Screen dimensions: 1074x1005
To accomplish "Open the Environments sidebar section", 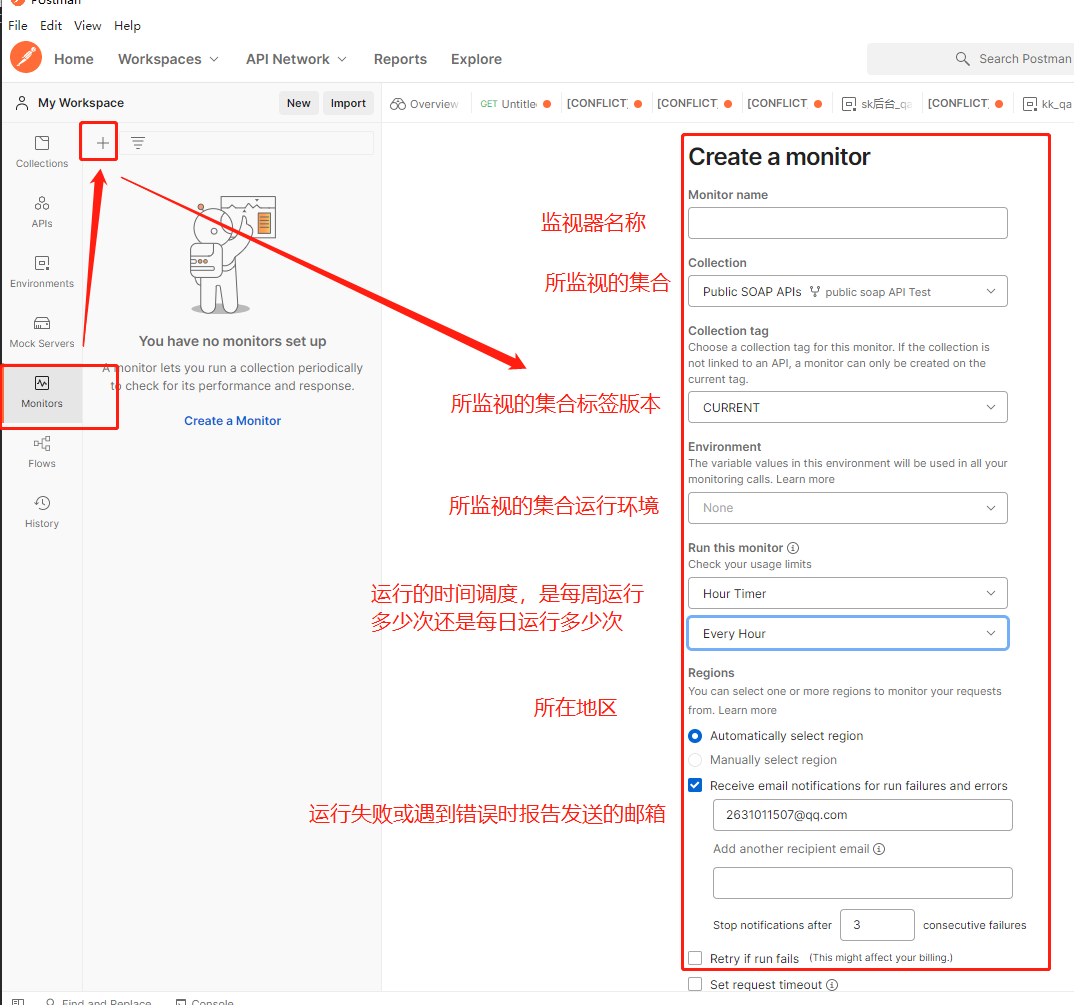I will click(42, 272).
